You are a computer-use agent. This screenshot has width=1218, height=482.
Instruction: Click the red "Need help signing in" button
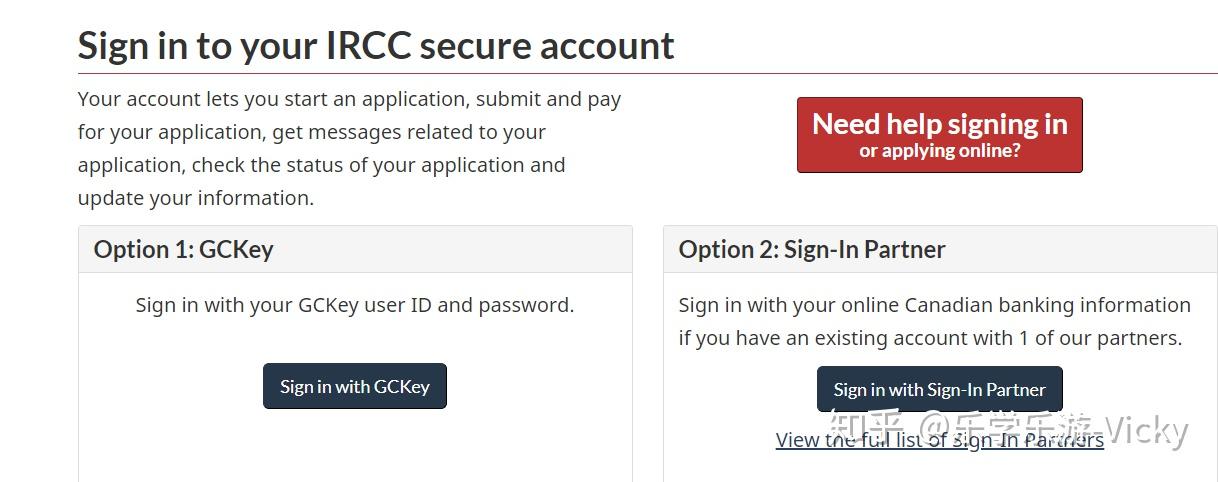(x=939, y=135)
